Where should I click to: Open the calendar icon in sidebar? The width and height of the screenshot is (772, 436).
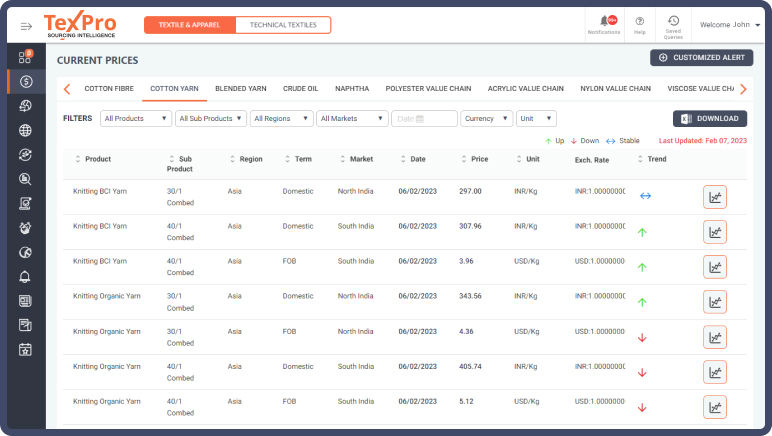(x=25, y=350)
